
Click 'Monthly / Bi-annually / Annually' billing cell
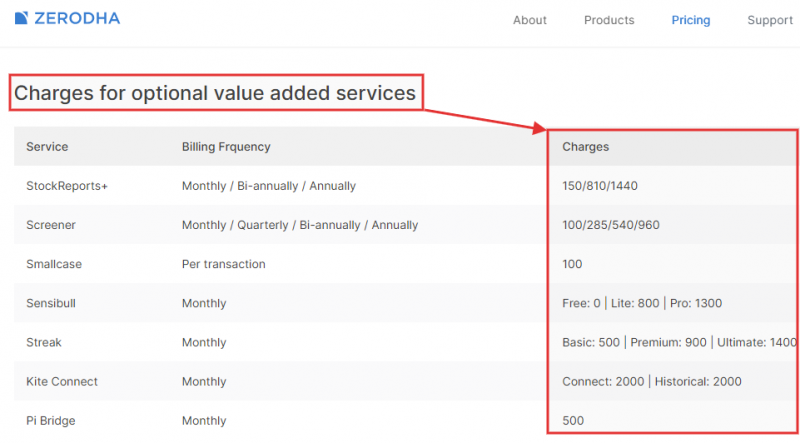pyautogui.click(x=268, y=186)
